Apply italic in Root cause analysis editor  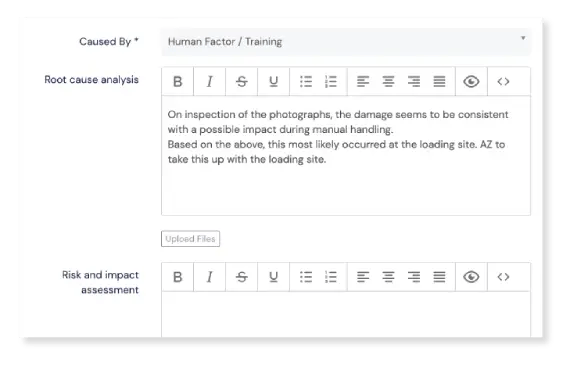click(x=209, y=81)
